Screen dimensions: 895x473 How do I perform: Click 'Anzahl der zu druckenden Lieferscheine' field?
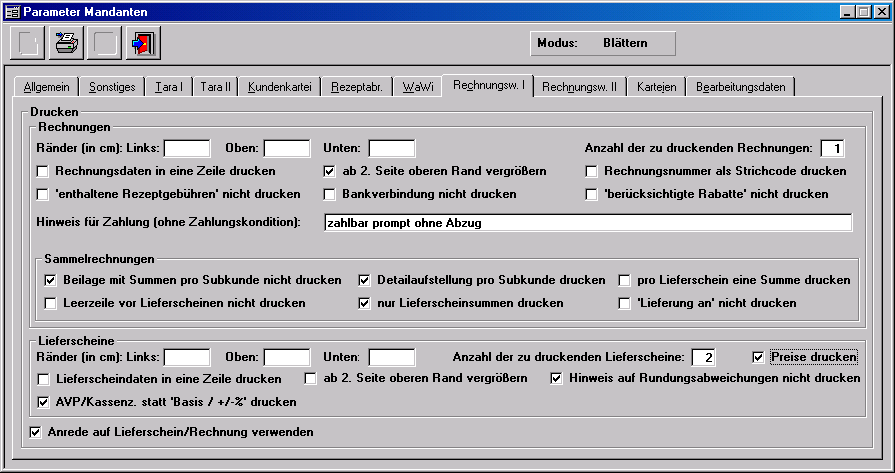704,357
